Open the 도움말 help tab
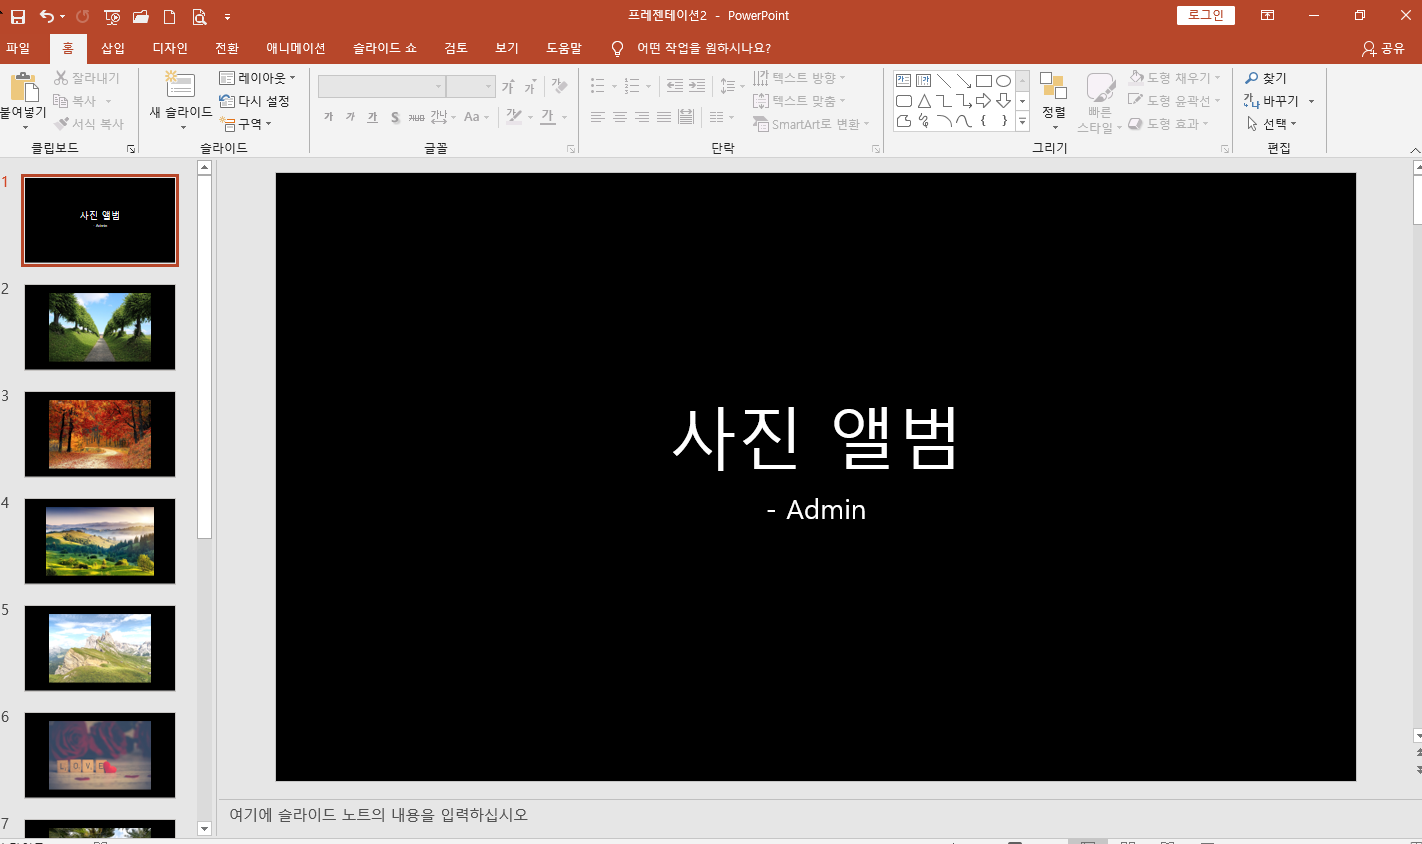1422x844 pixels. (564, 48)
